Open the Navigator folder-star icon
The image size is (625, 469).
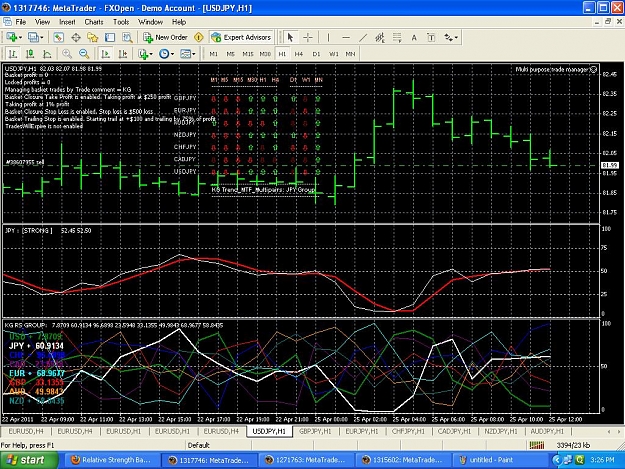[93, 37]
